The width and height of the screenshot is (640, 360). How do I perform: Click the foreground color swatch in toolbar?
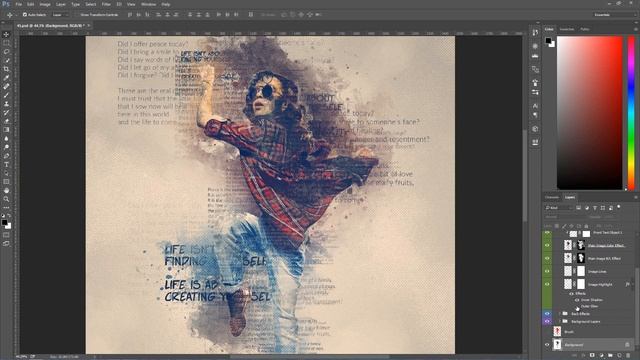pos(4,222)
